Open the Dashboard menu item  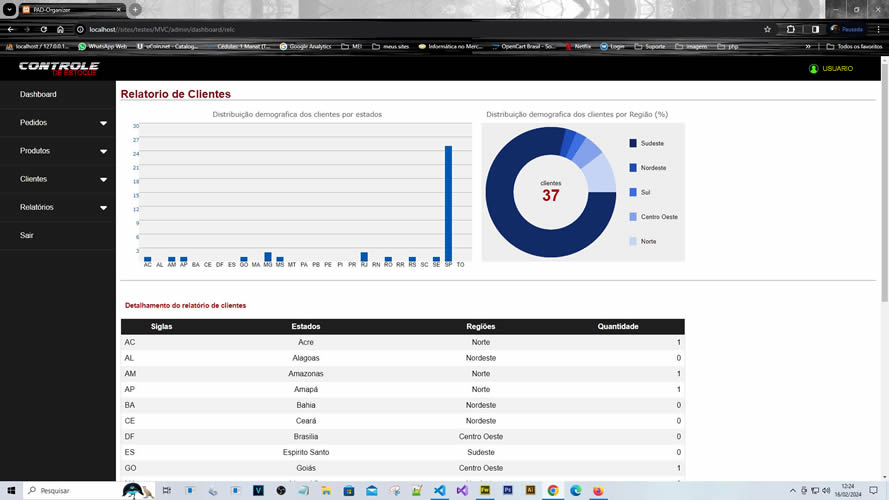click(38, 95)
